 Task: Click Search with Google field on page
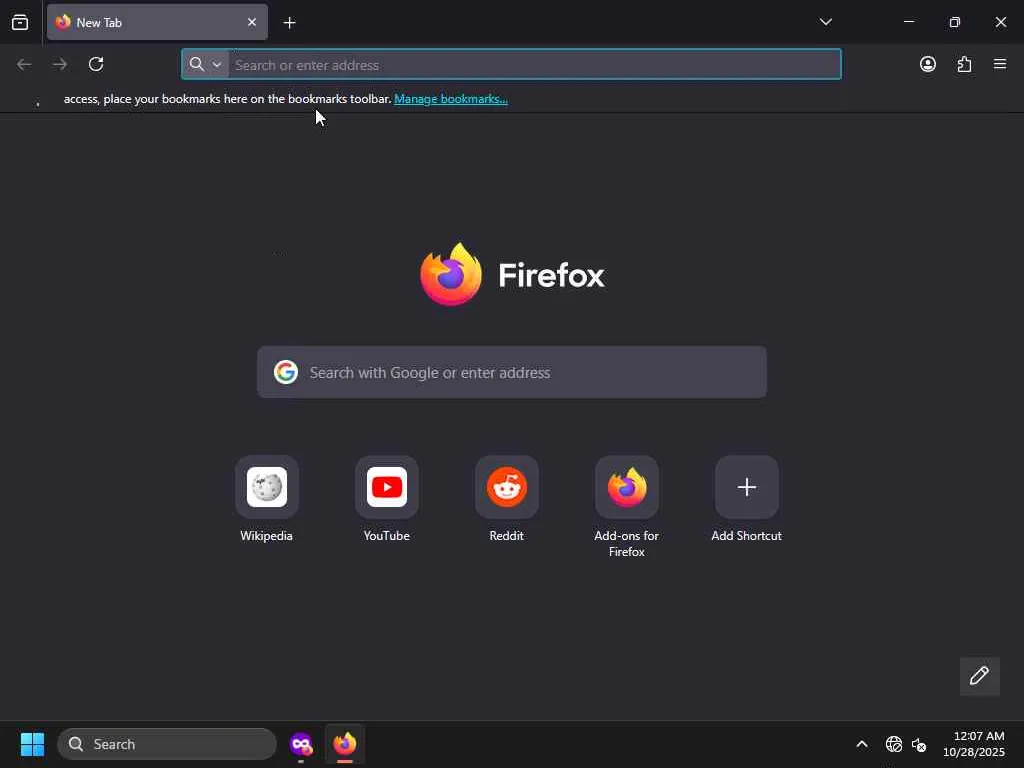(511, 372)
